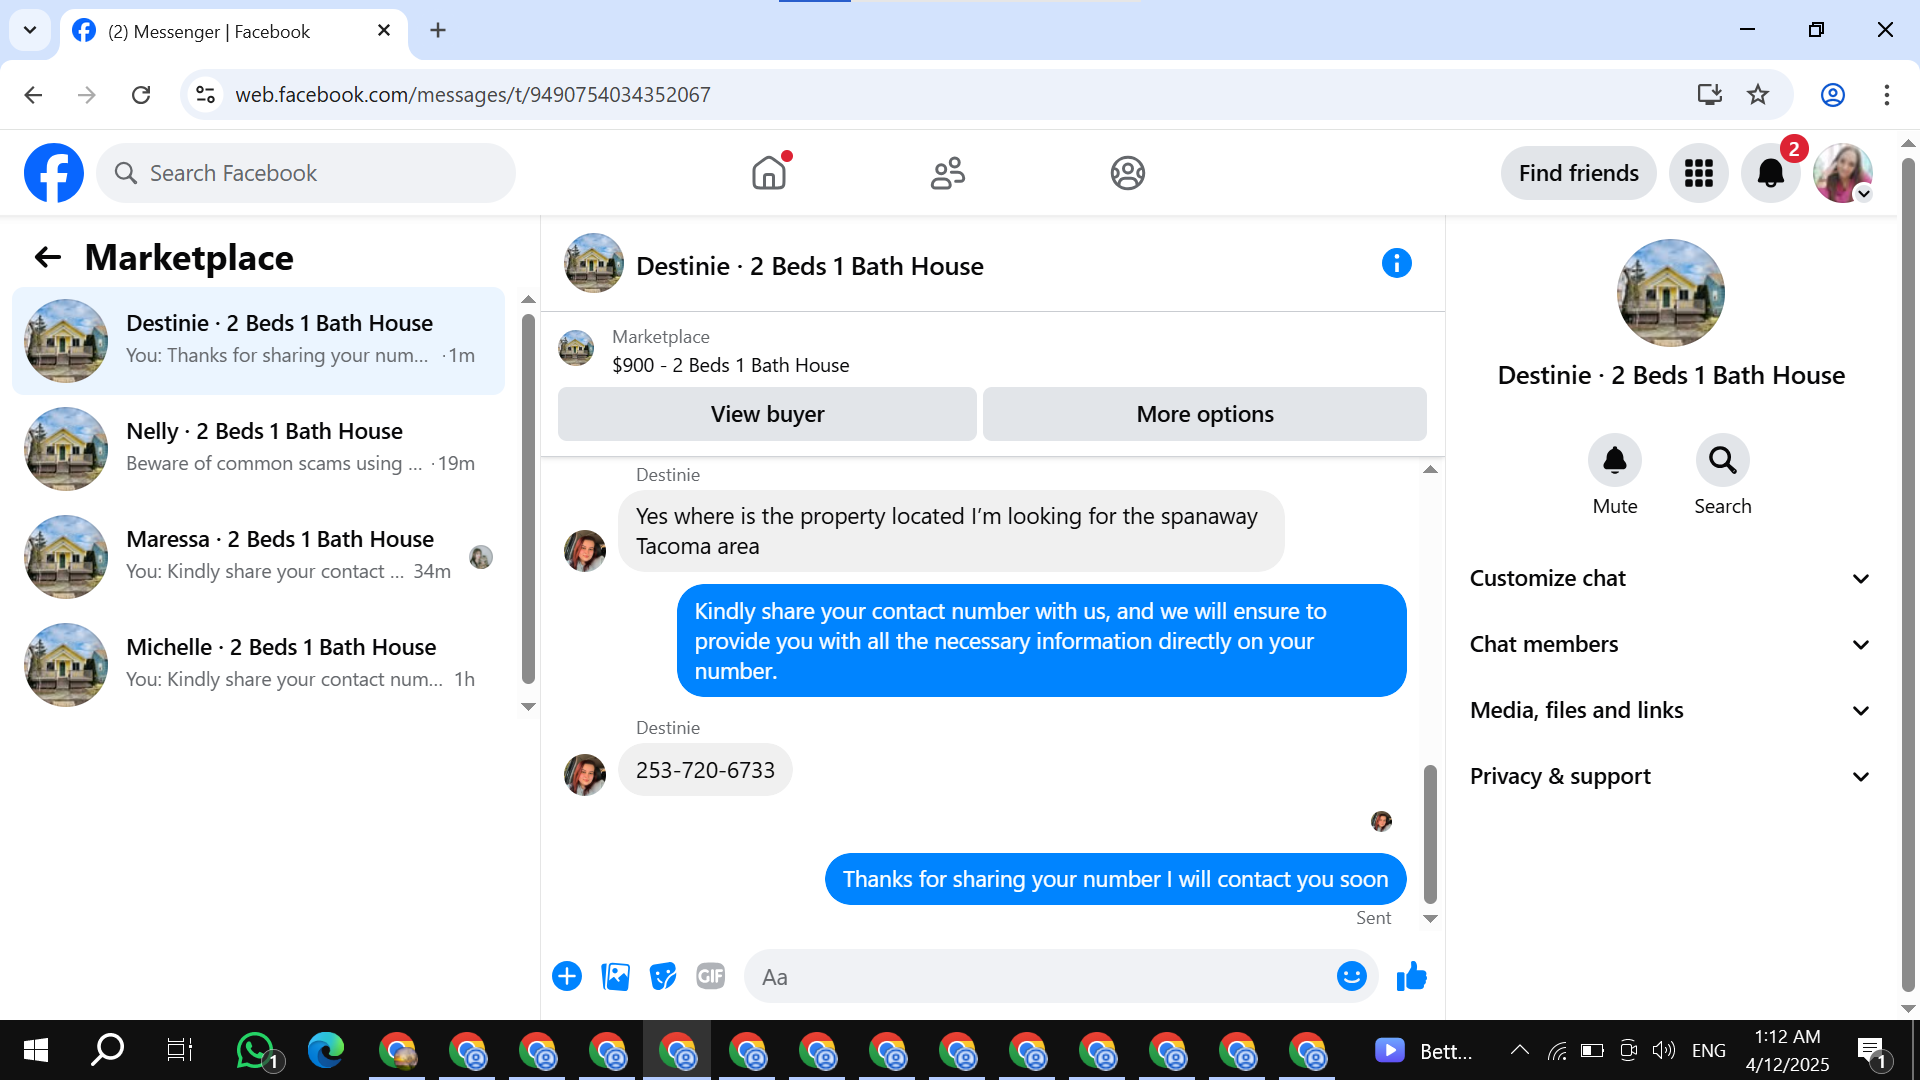The image size is (1920, 1080).
Task: Open Microsoft Edge from the taskbar
Action: point(326,1050)
